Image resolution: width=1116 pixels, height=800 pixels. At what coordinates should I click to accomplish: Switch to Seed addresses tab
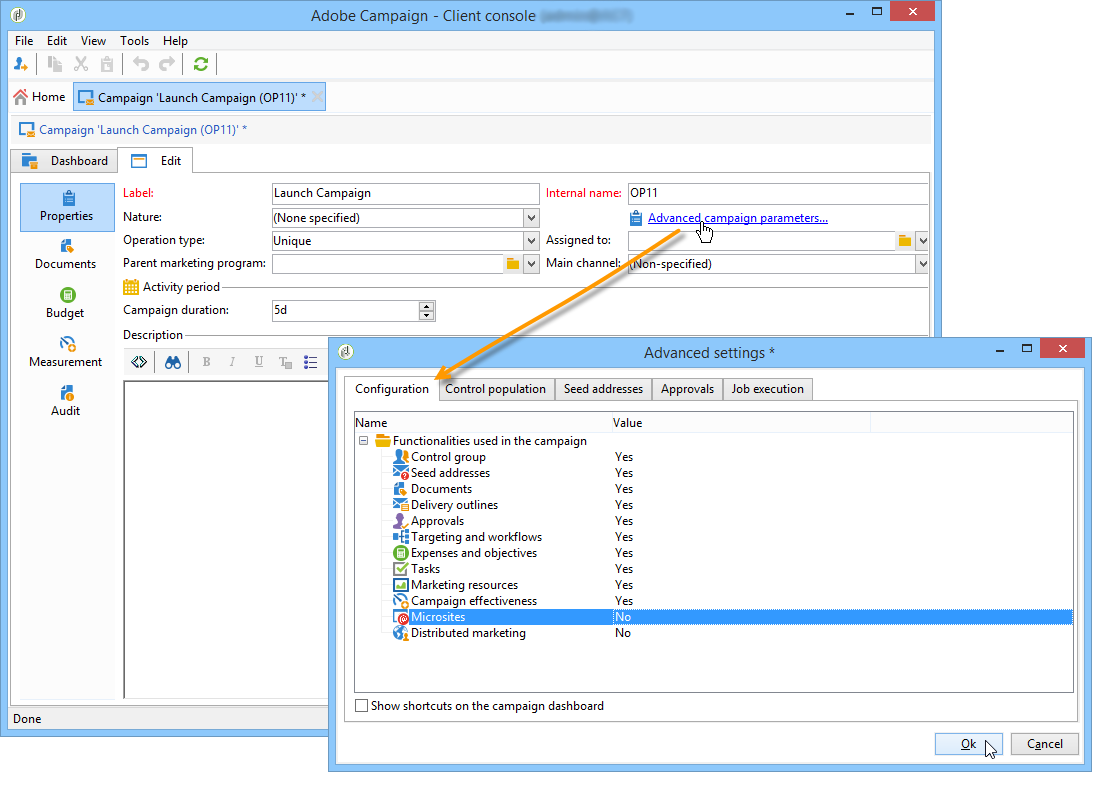click(x=604, y=389)
